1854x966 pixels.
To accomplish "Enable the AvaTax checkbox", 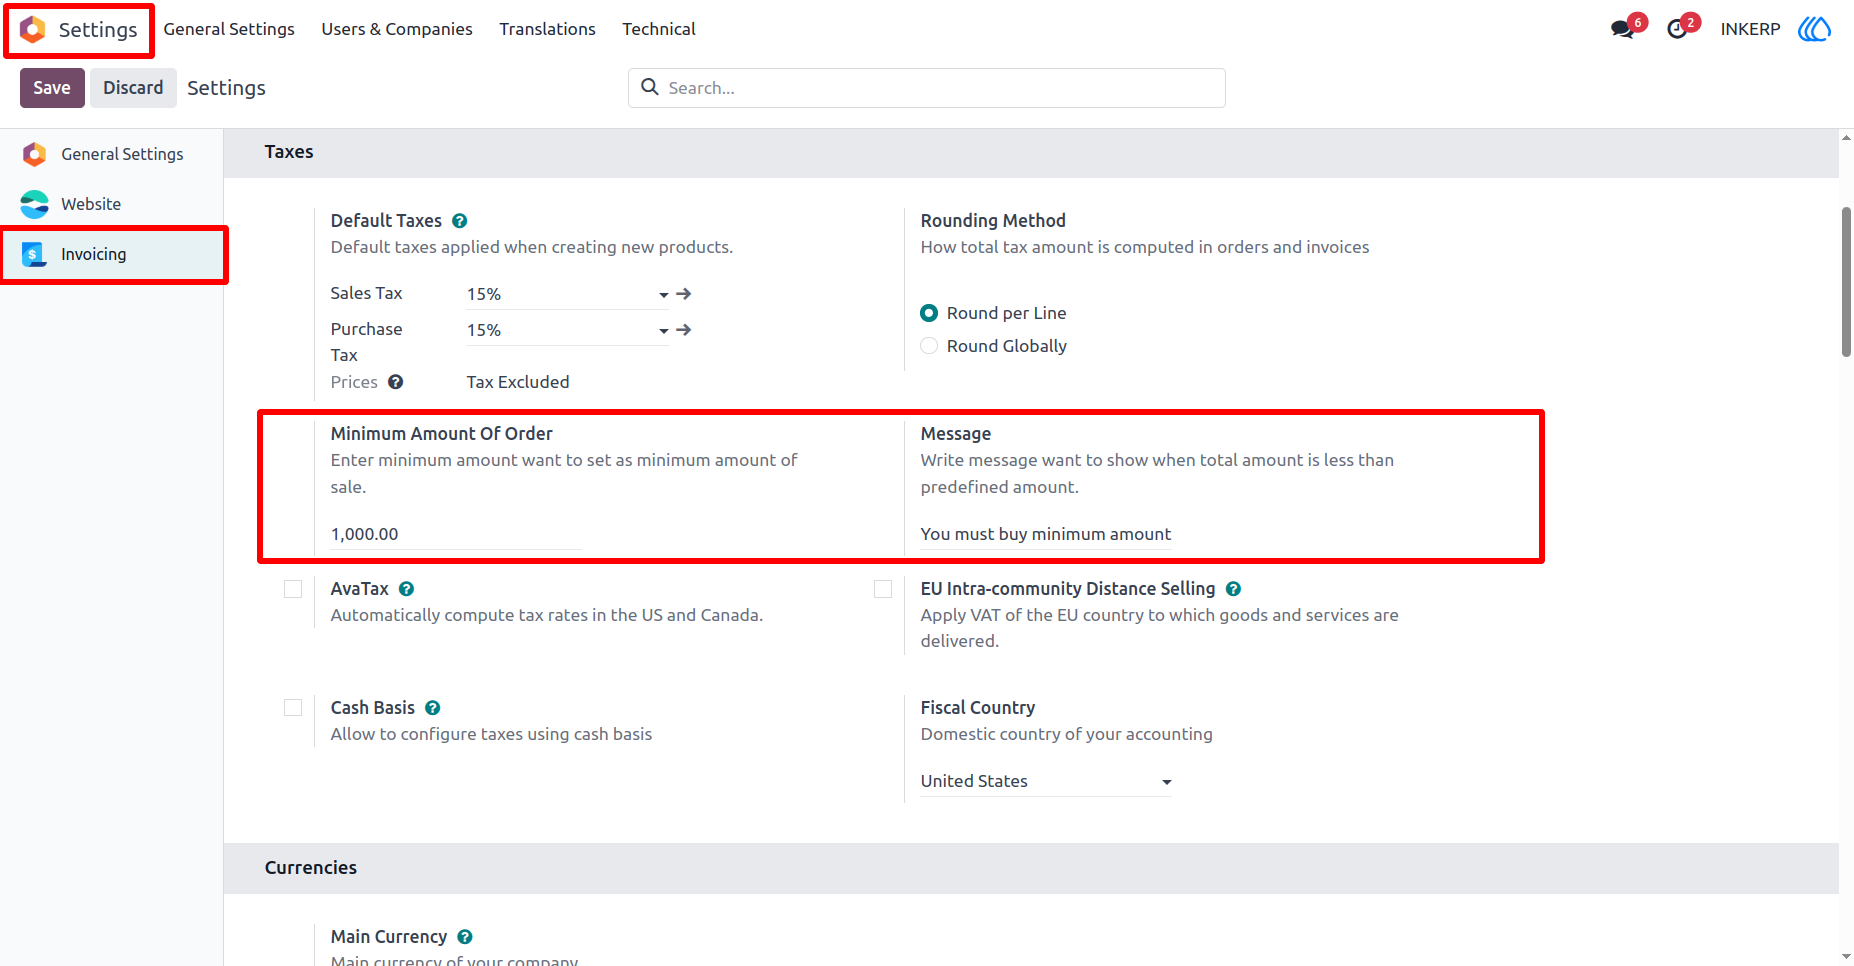I will coord(293,589).
